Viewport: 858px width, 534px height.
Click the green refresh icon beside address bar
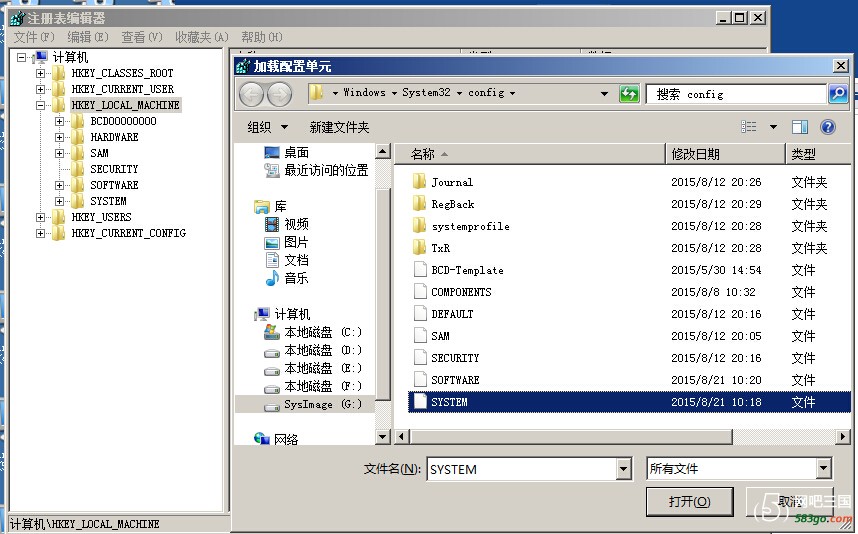click(x=629, y=94)
